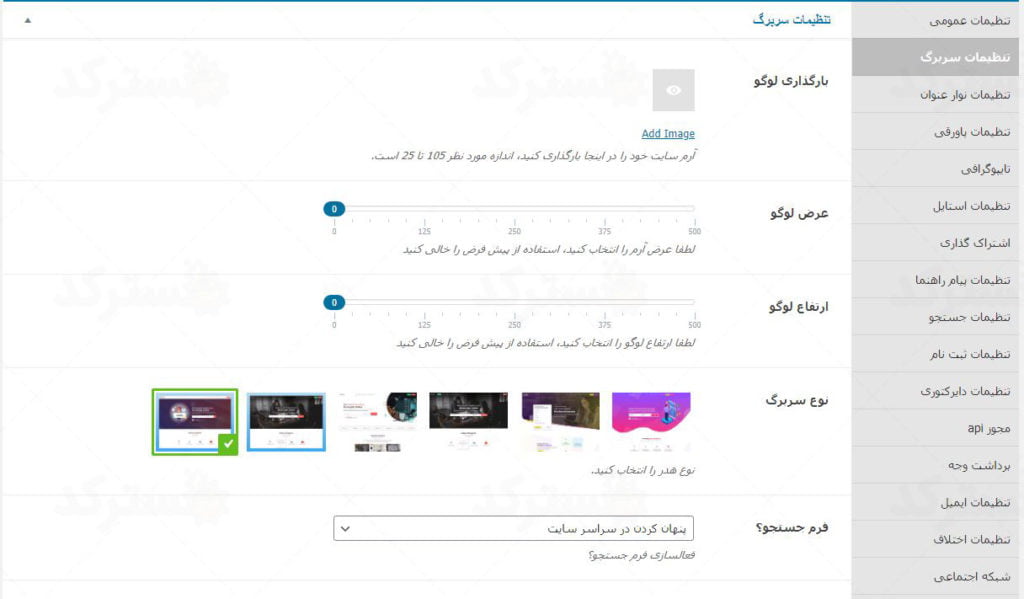Select مجوز api from the sidebar
This screenshot has height=599, width=1024.
pos(989,428)
